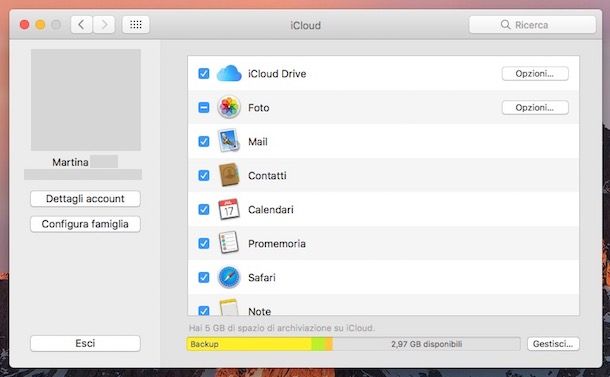Click the iCloud Drive cloud icon
The height and width of the screenshot is (377, 610).
(229, 74)
